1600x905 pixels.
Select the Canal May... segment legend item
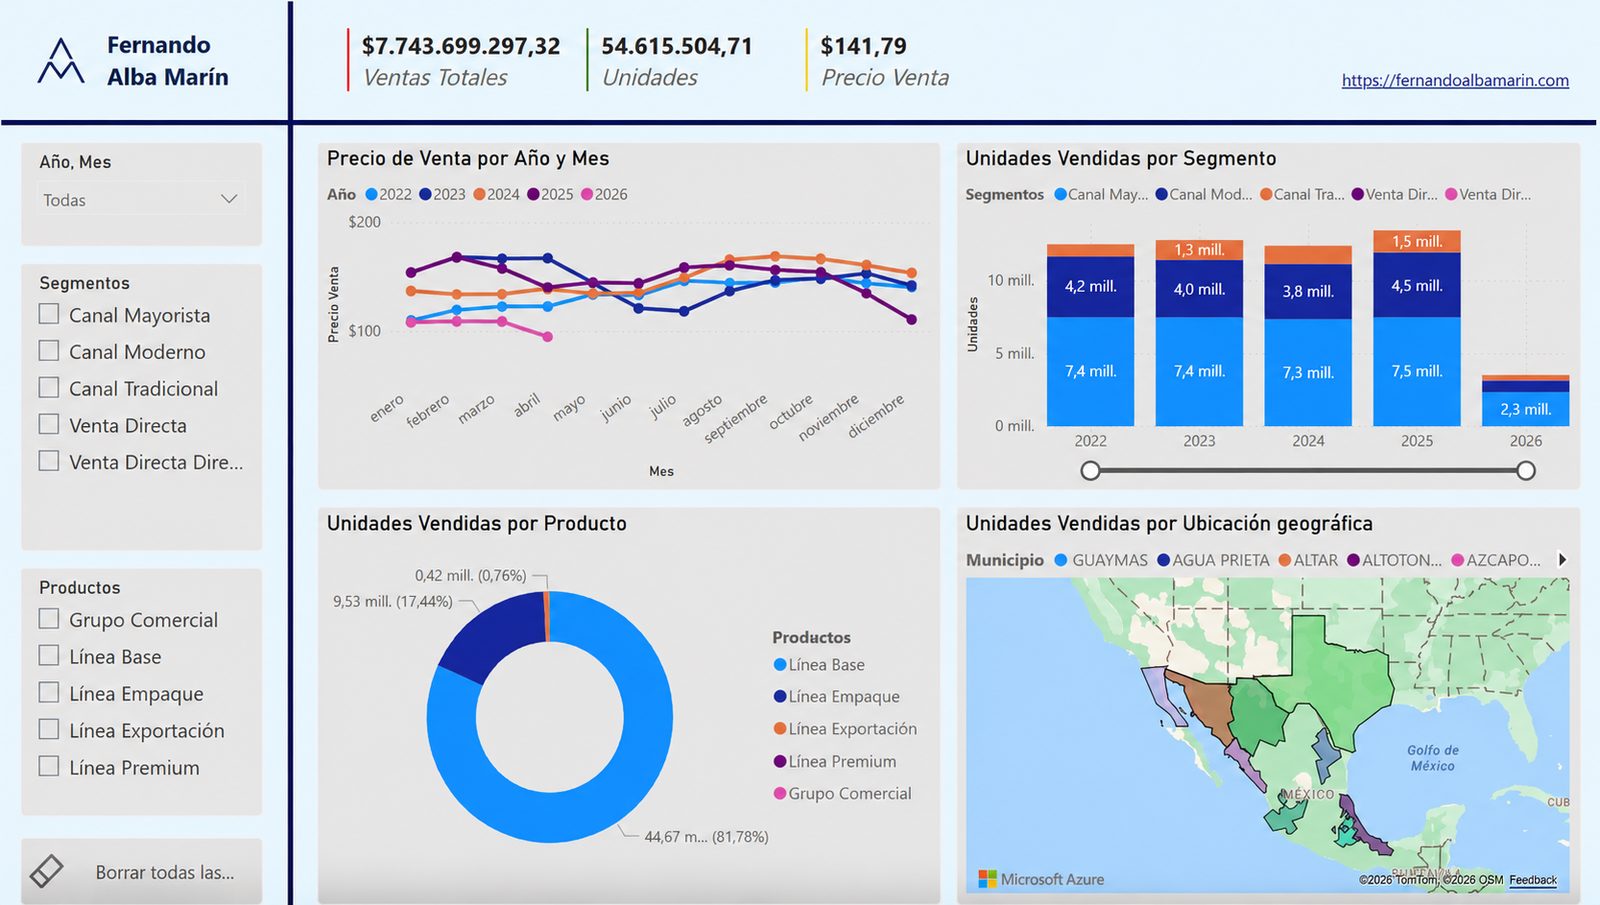pyautogui.click(x=1102, y=195)
